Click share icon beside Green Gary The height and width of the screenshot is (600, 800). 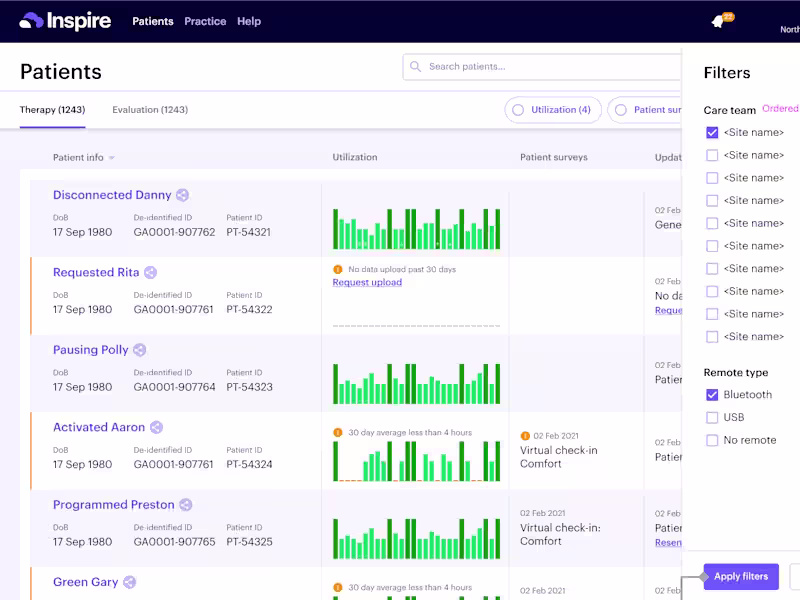[129, 582]
